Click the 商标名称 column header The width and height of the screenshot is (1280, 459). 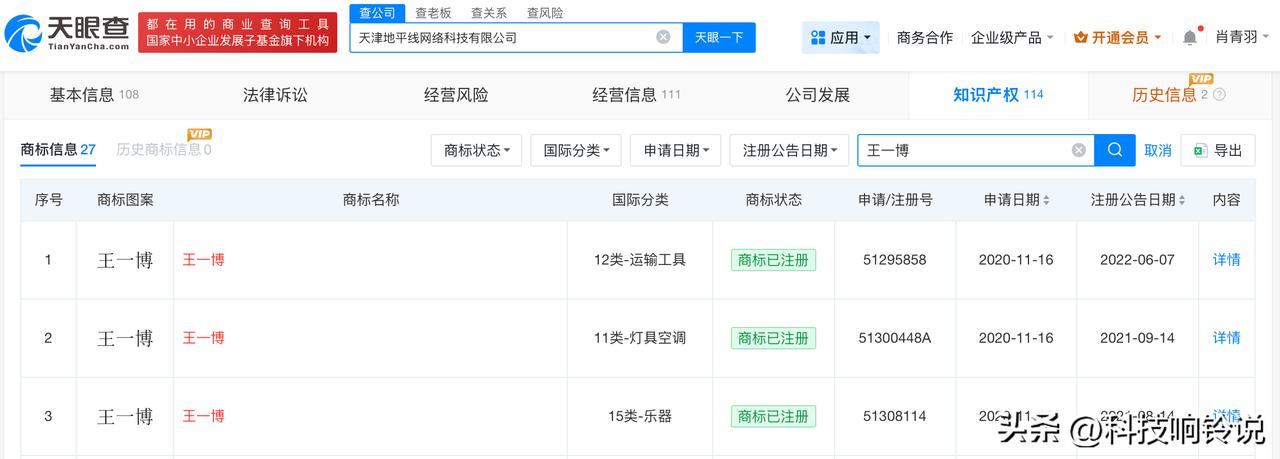pos(371,200)
